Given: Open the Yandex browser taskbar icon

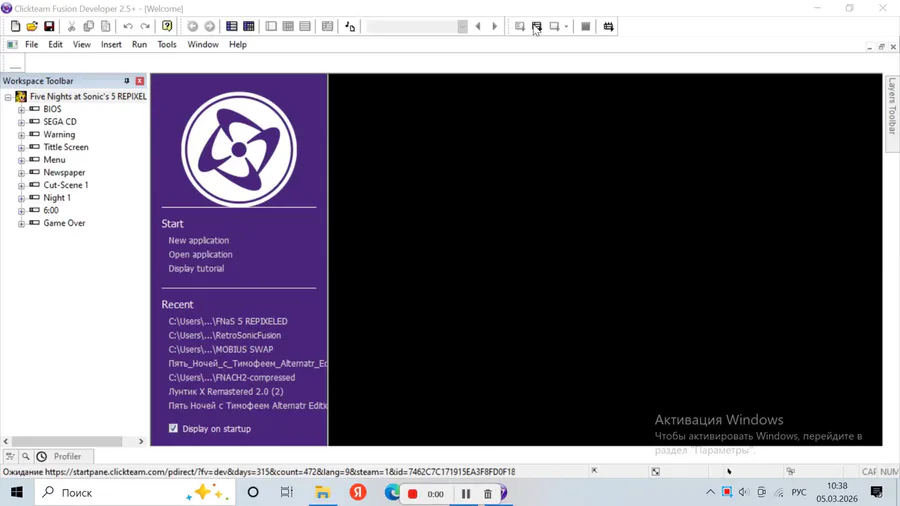Looking at the screenshot, I should [x=358, y=493].
